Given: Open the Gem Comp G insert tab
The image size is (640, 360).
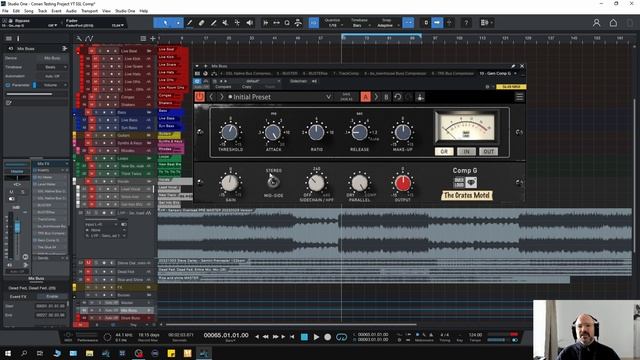Looking at the screenshot, I should pos(495,73).
